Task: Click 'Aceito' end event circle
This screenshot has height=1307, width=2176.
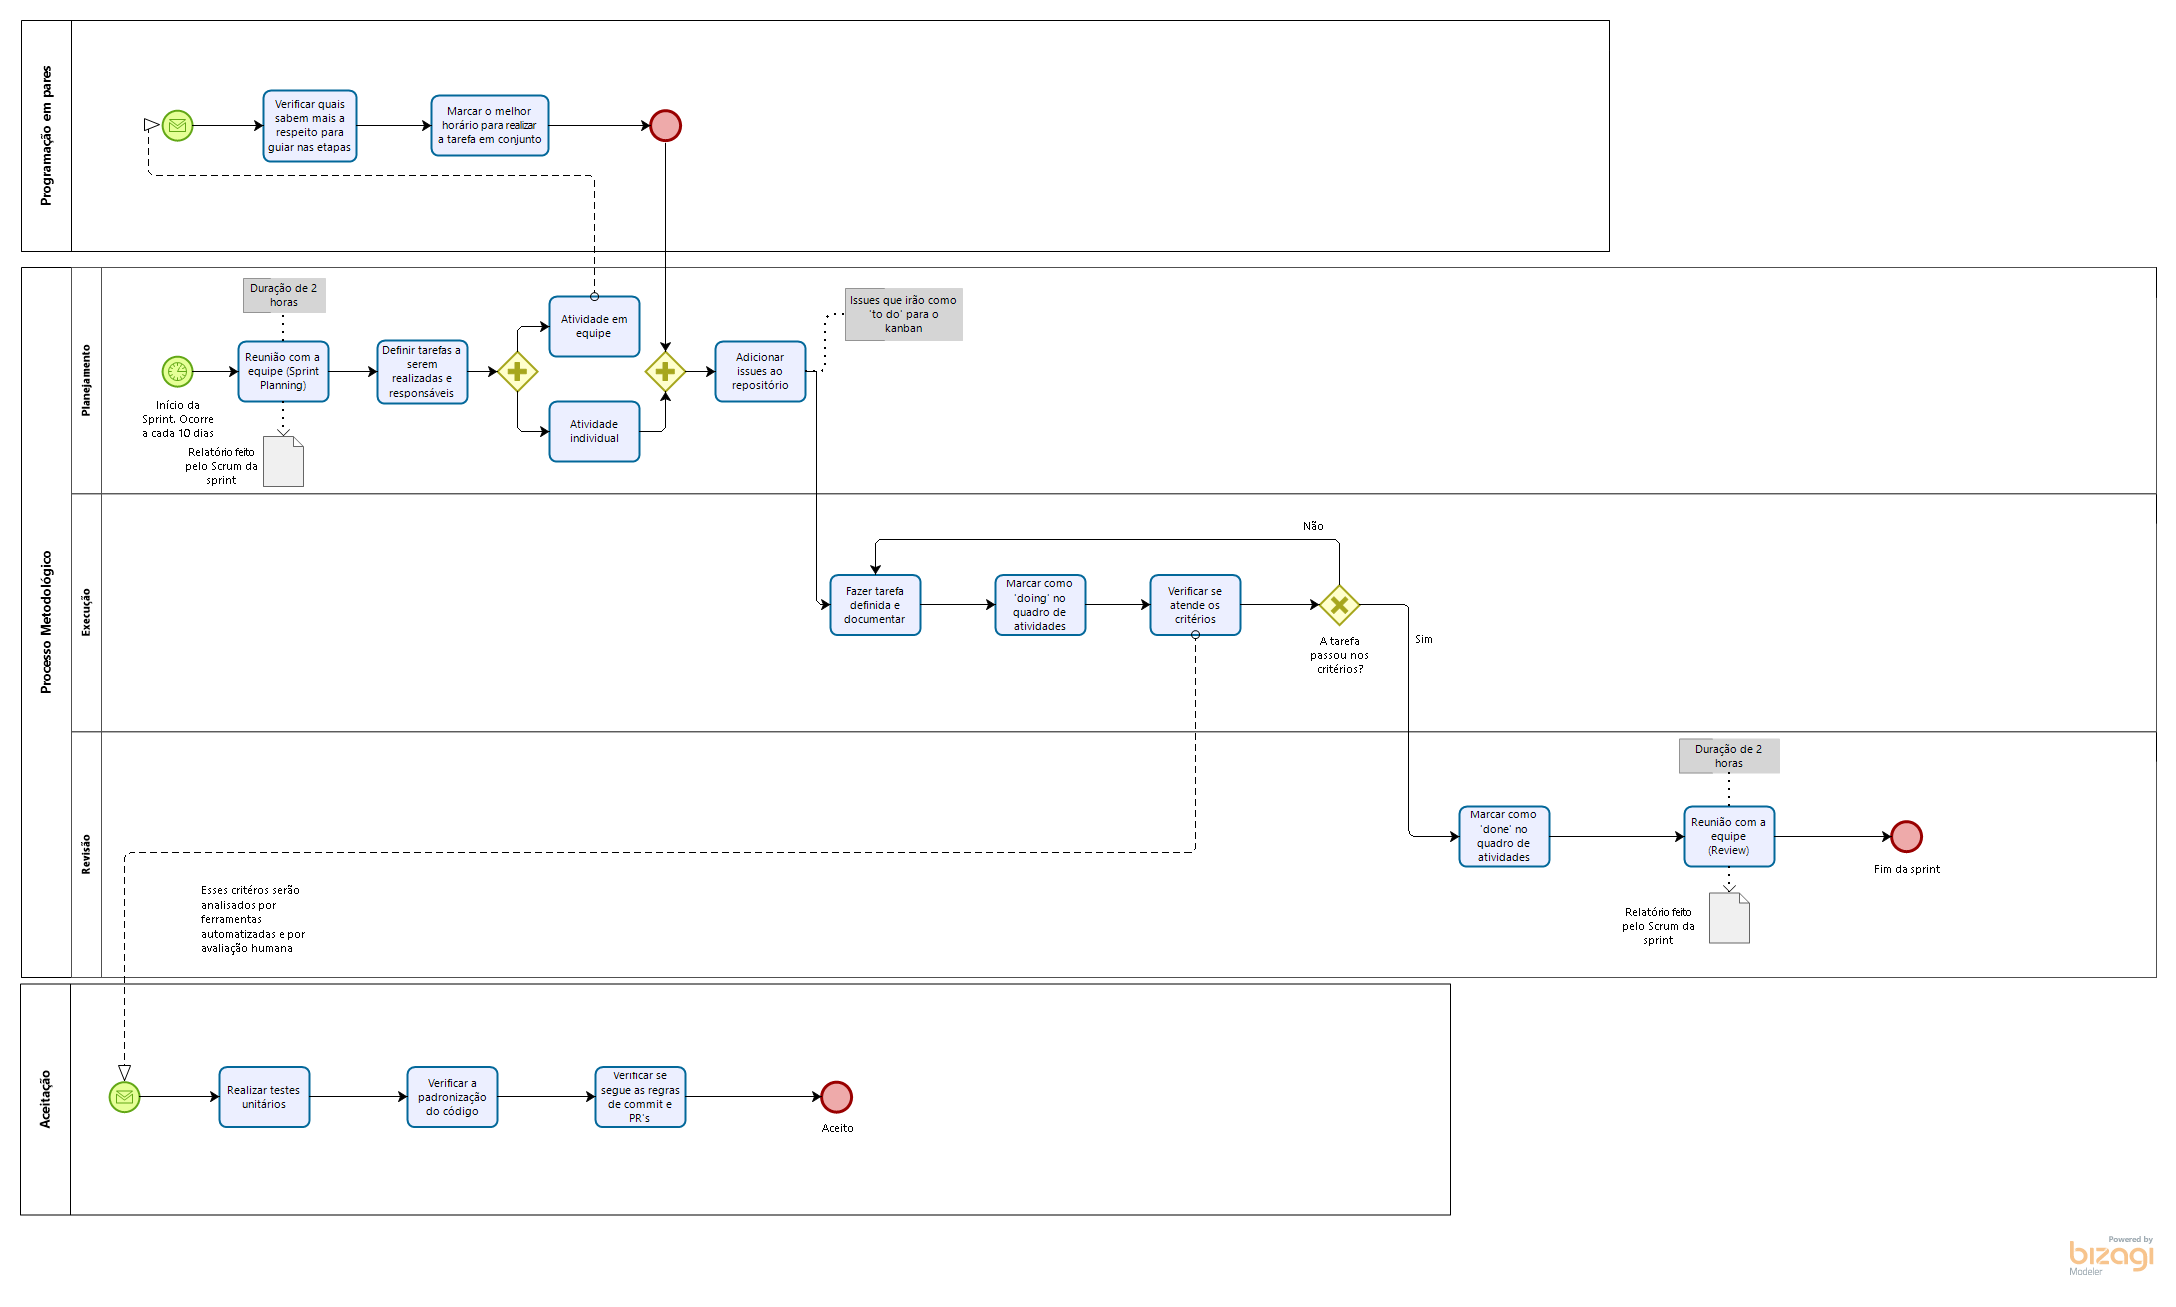Action: [836, 1097]
